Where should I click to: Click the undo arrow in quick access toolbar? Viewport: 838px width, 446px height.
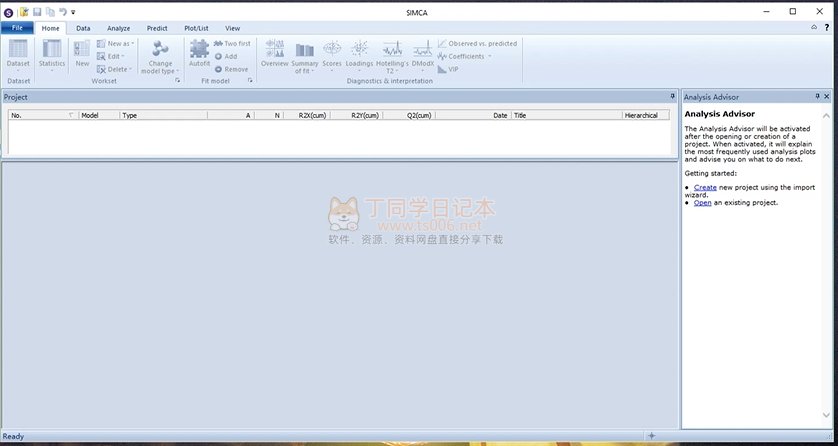click(63, 11)
